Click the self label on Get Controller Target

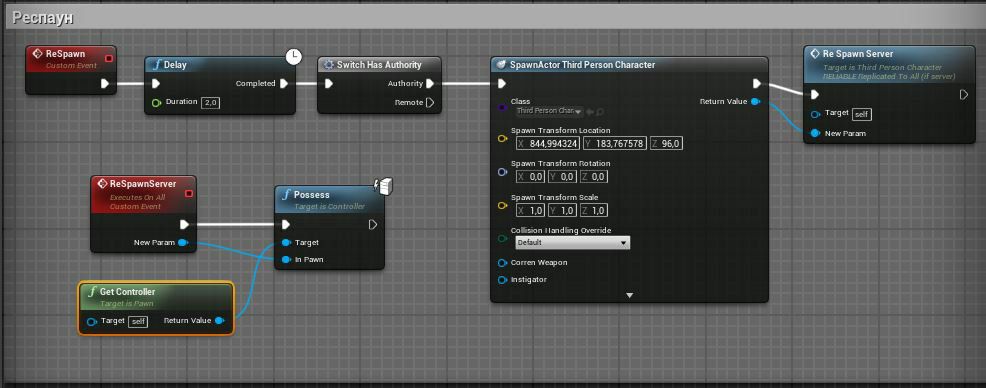pos(138,321)
